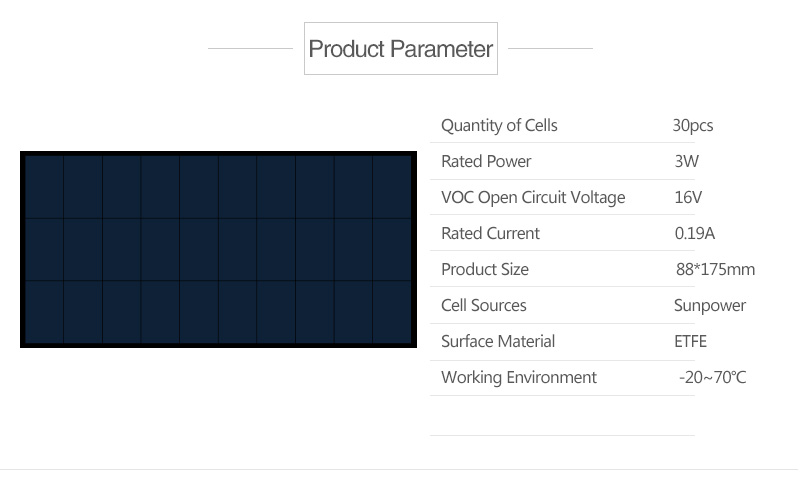Click the 88*175mm size value
Viewport: 800px width, 480px height.
(x=715, y=269)
